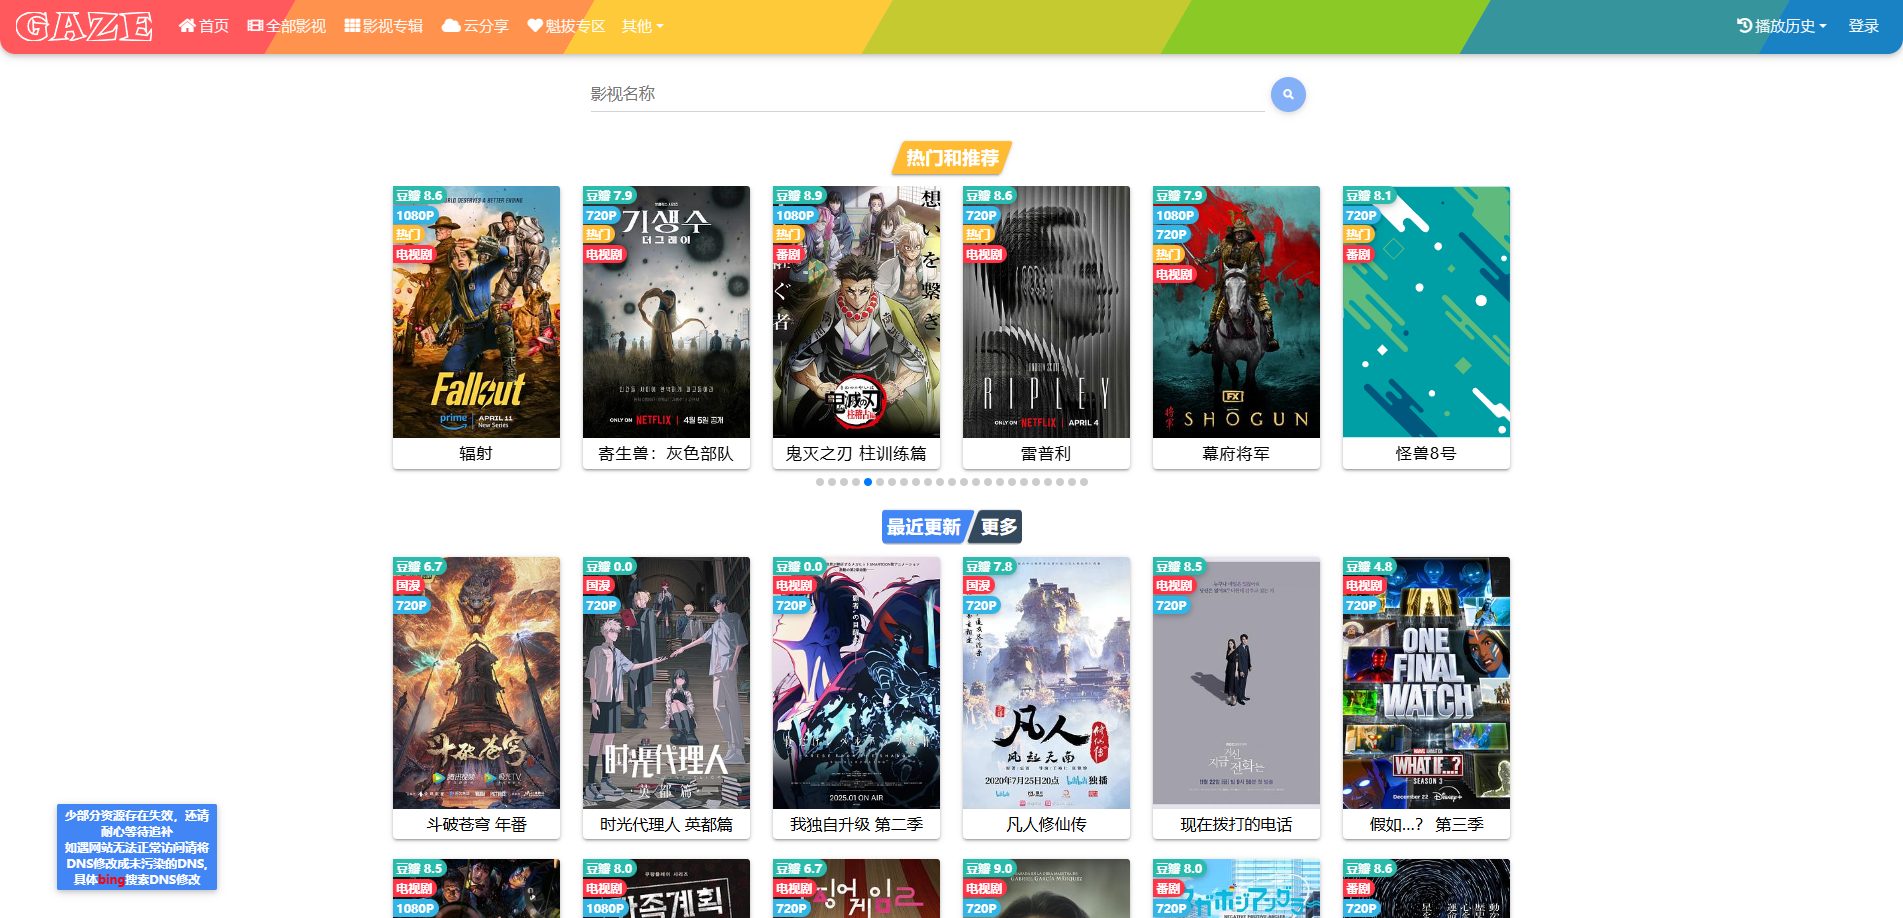Viewport: 1903px width, 918px height.
Task: Focus the 影视名称 search field
Action: [x=927, y=94]
